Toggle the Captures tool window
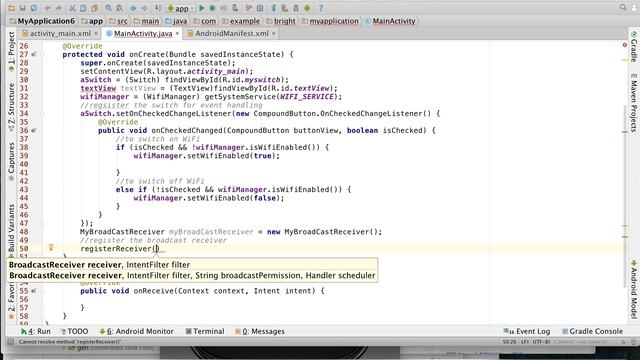This screenshot has height=360, width=640. point(11,162)
